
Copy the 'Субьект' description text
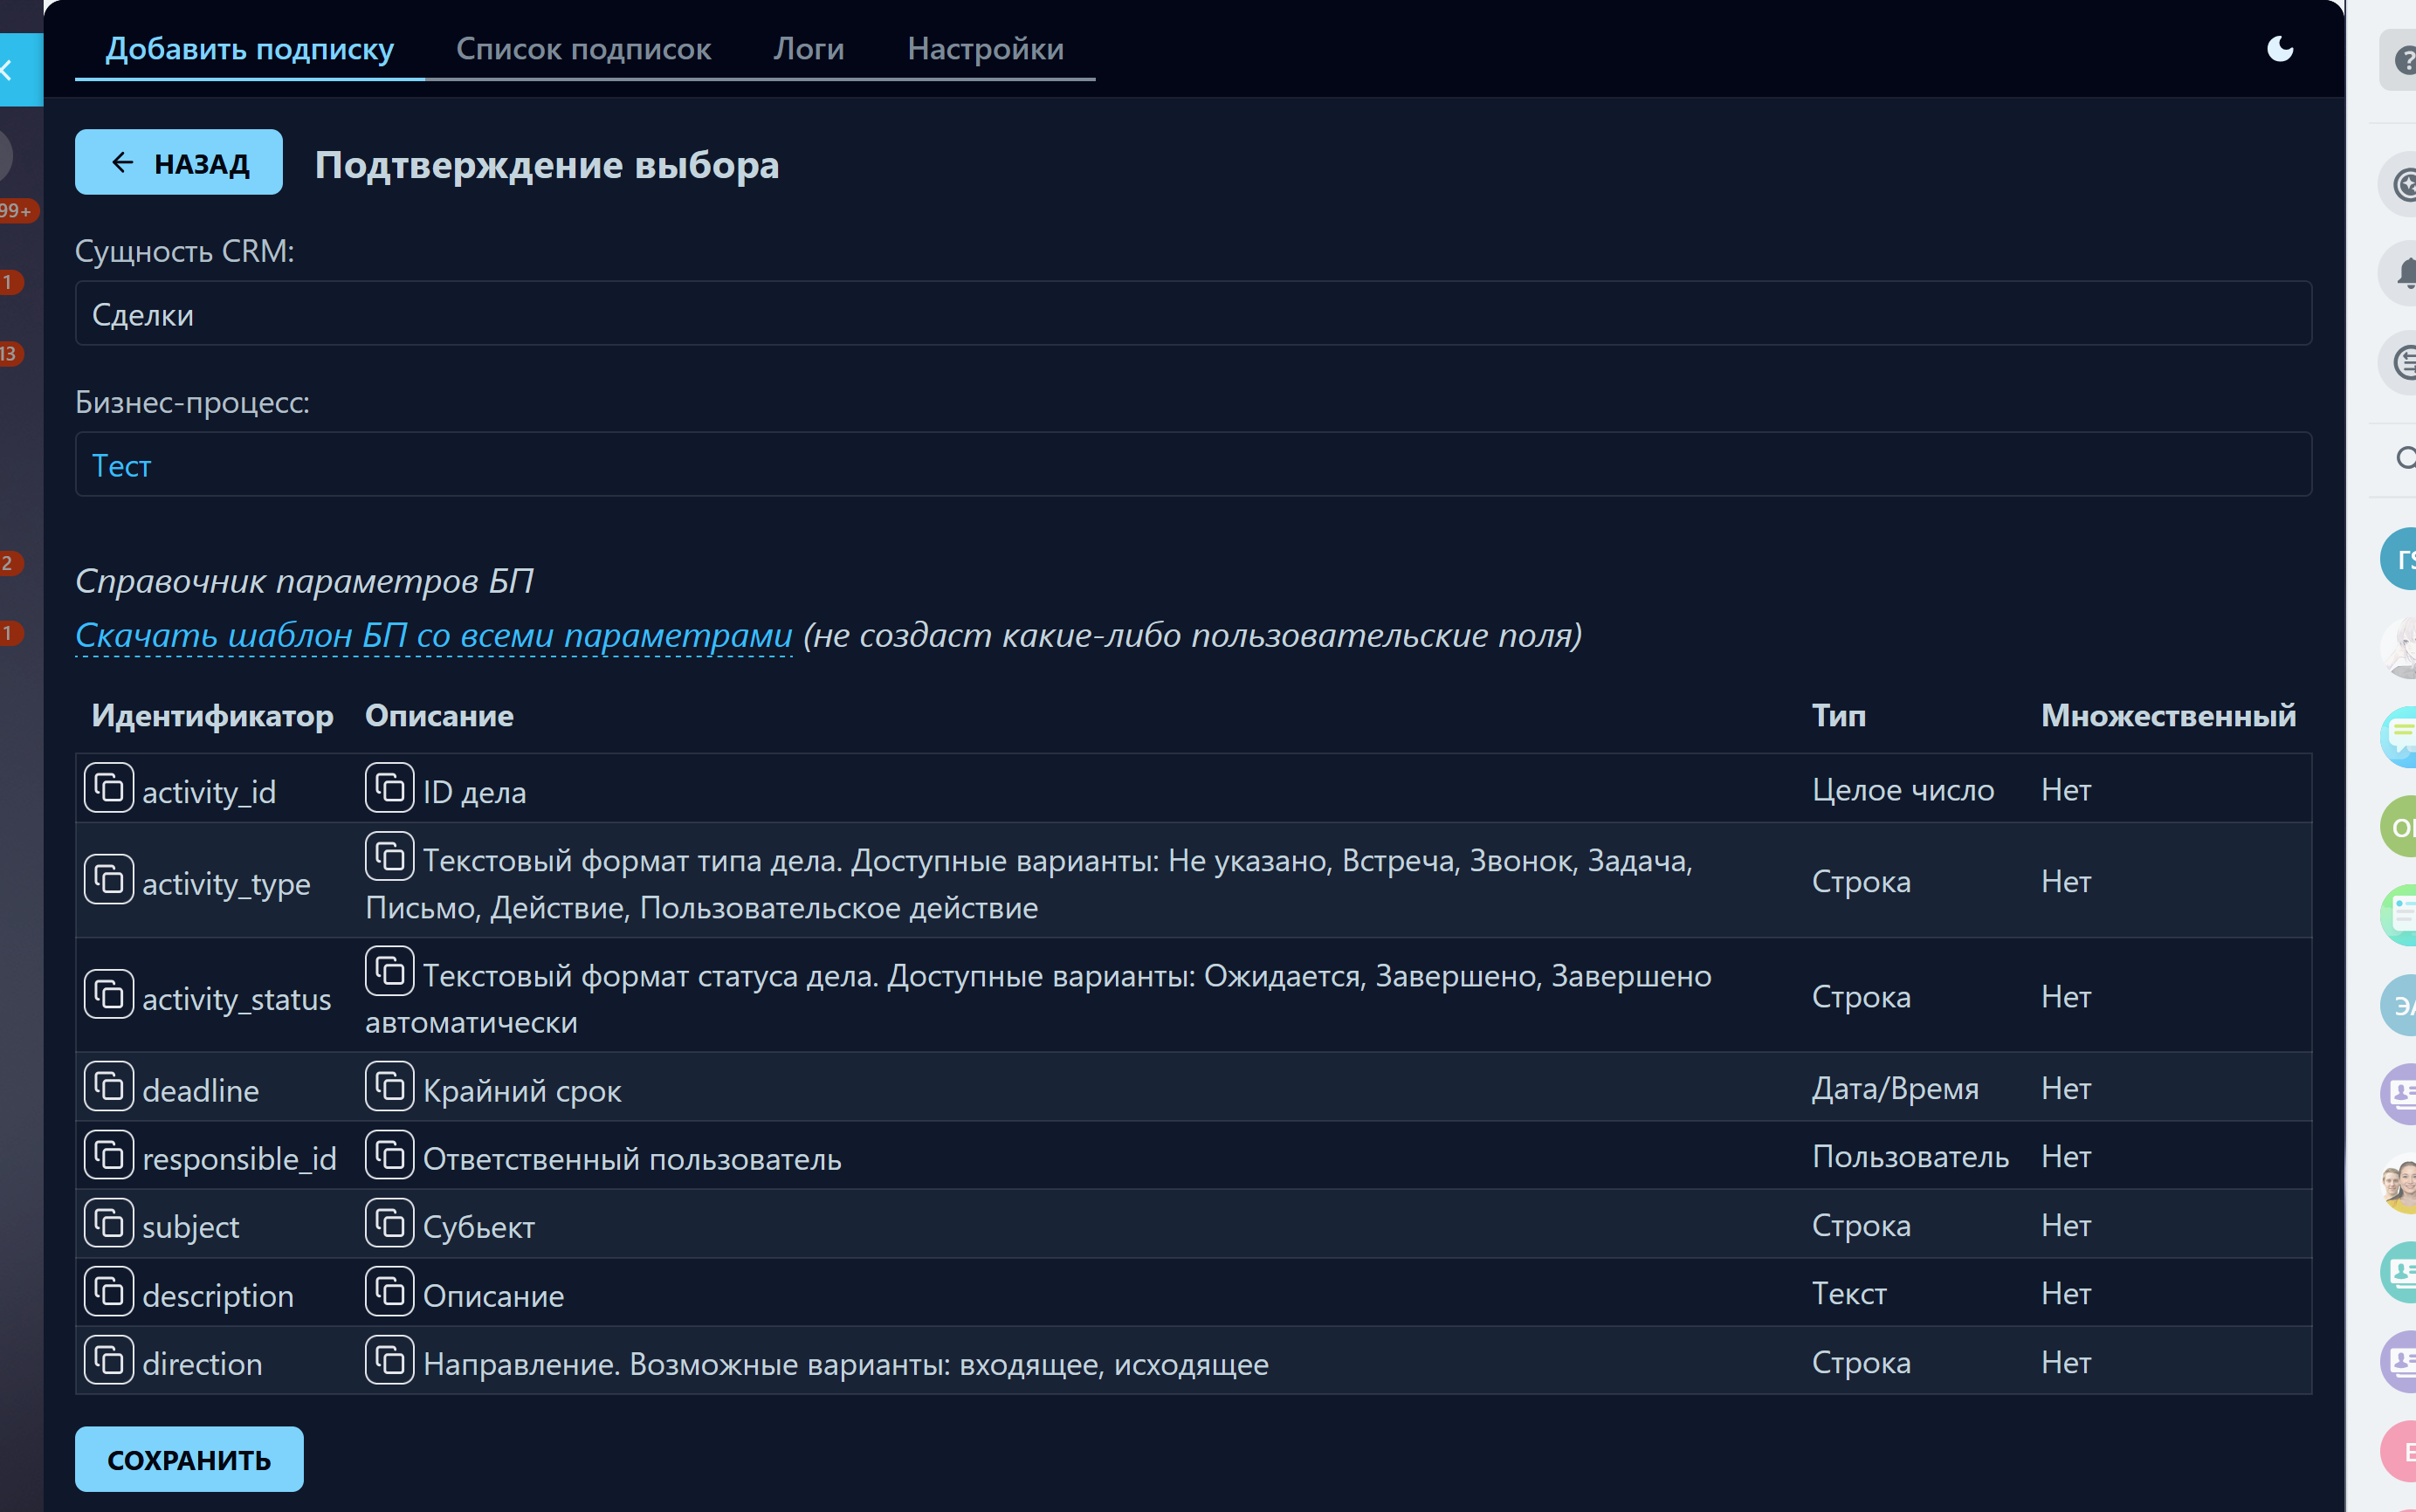(389, 1224)
